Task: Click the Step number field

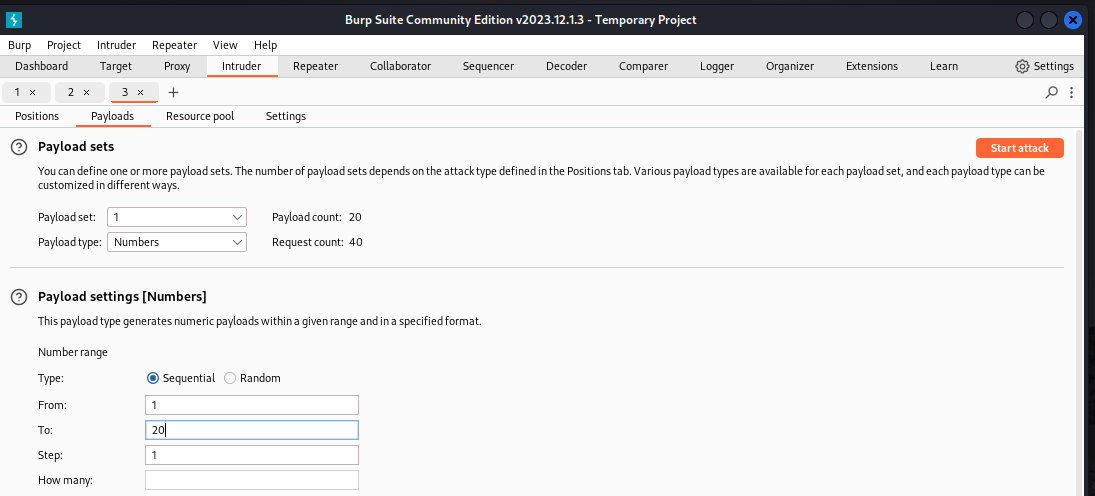Action: tap(252, 455)
